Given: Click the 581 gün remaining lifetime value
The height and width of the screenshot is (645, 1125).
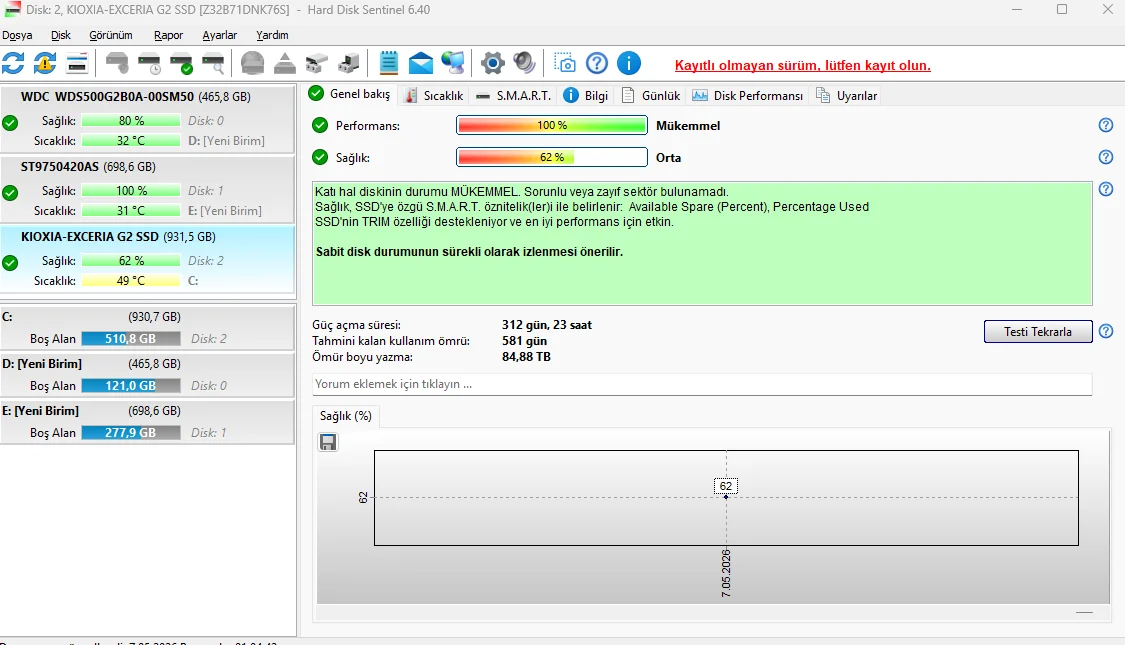Looking at the screenshot, I should pyautogui.click(x=524, y=341).
